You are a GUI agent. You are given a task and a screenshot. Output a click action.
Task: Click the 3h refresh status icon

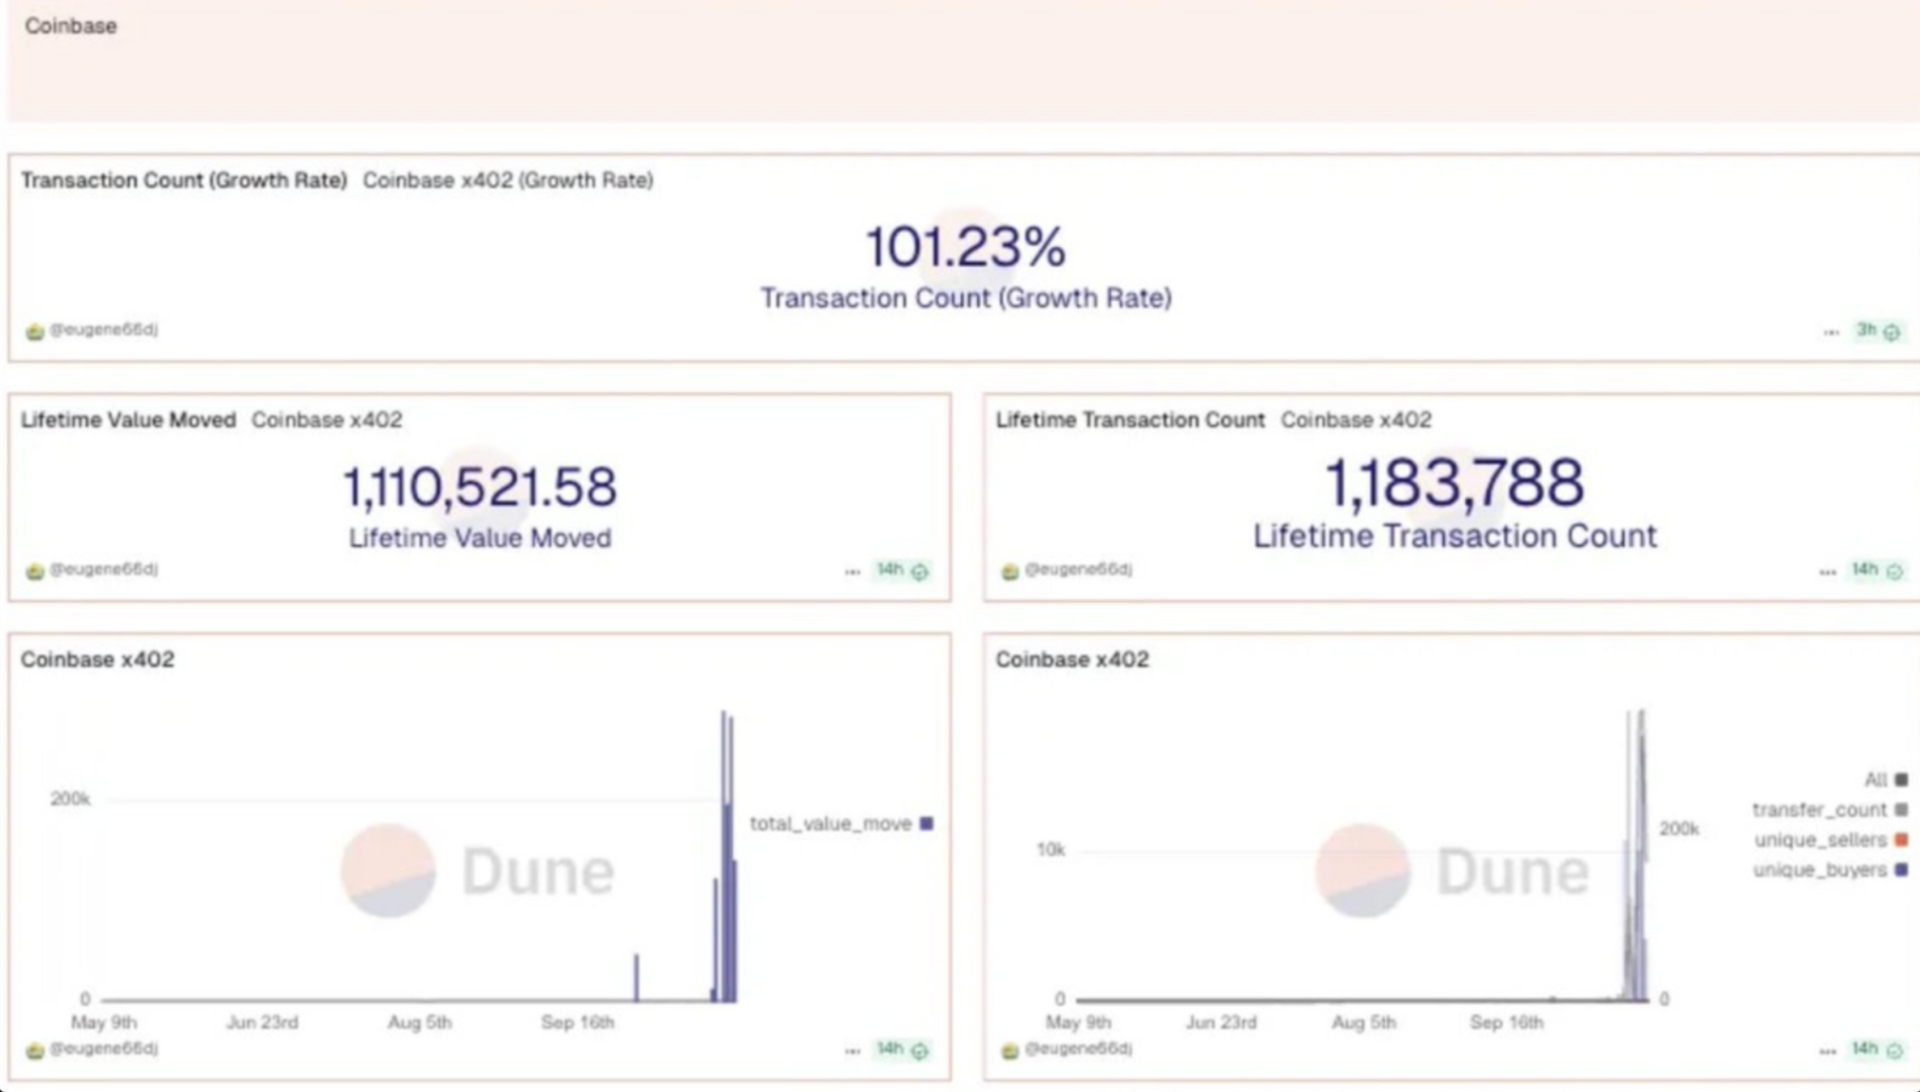tap(1891, 332)
